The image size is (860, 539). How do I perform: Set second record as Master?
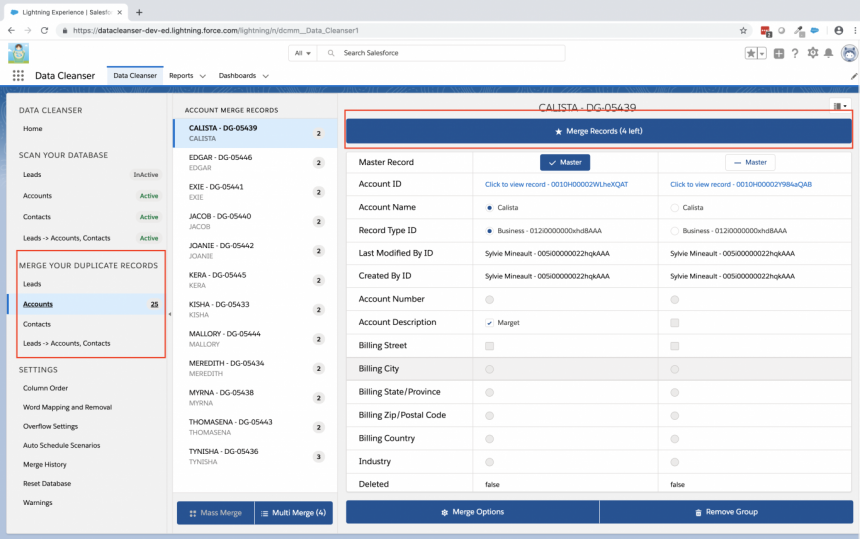point(750,162)
